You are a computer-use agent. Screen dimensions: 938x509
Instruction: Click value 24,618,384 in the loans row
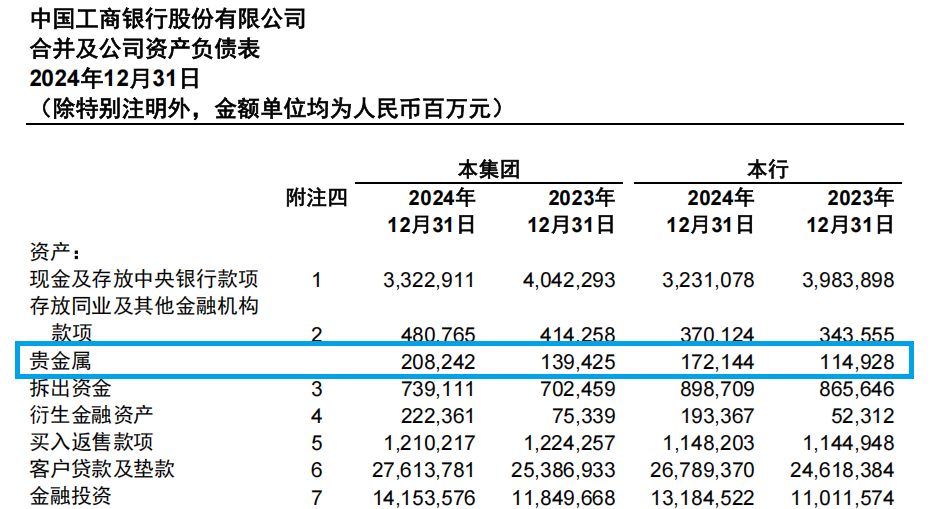[x=842, y=470]
